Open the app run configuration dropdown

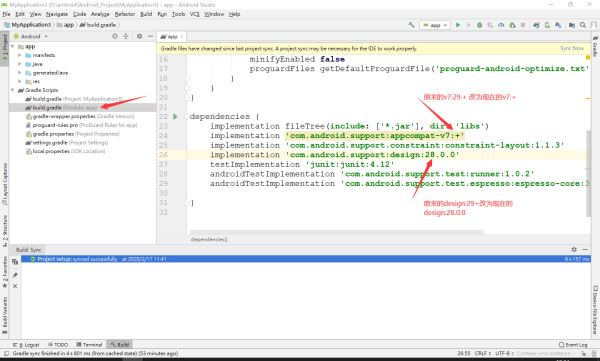pyautogui.click(x=435, y=25)
